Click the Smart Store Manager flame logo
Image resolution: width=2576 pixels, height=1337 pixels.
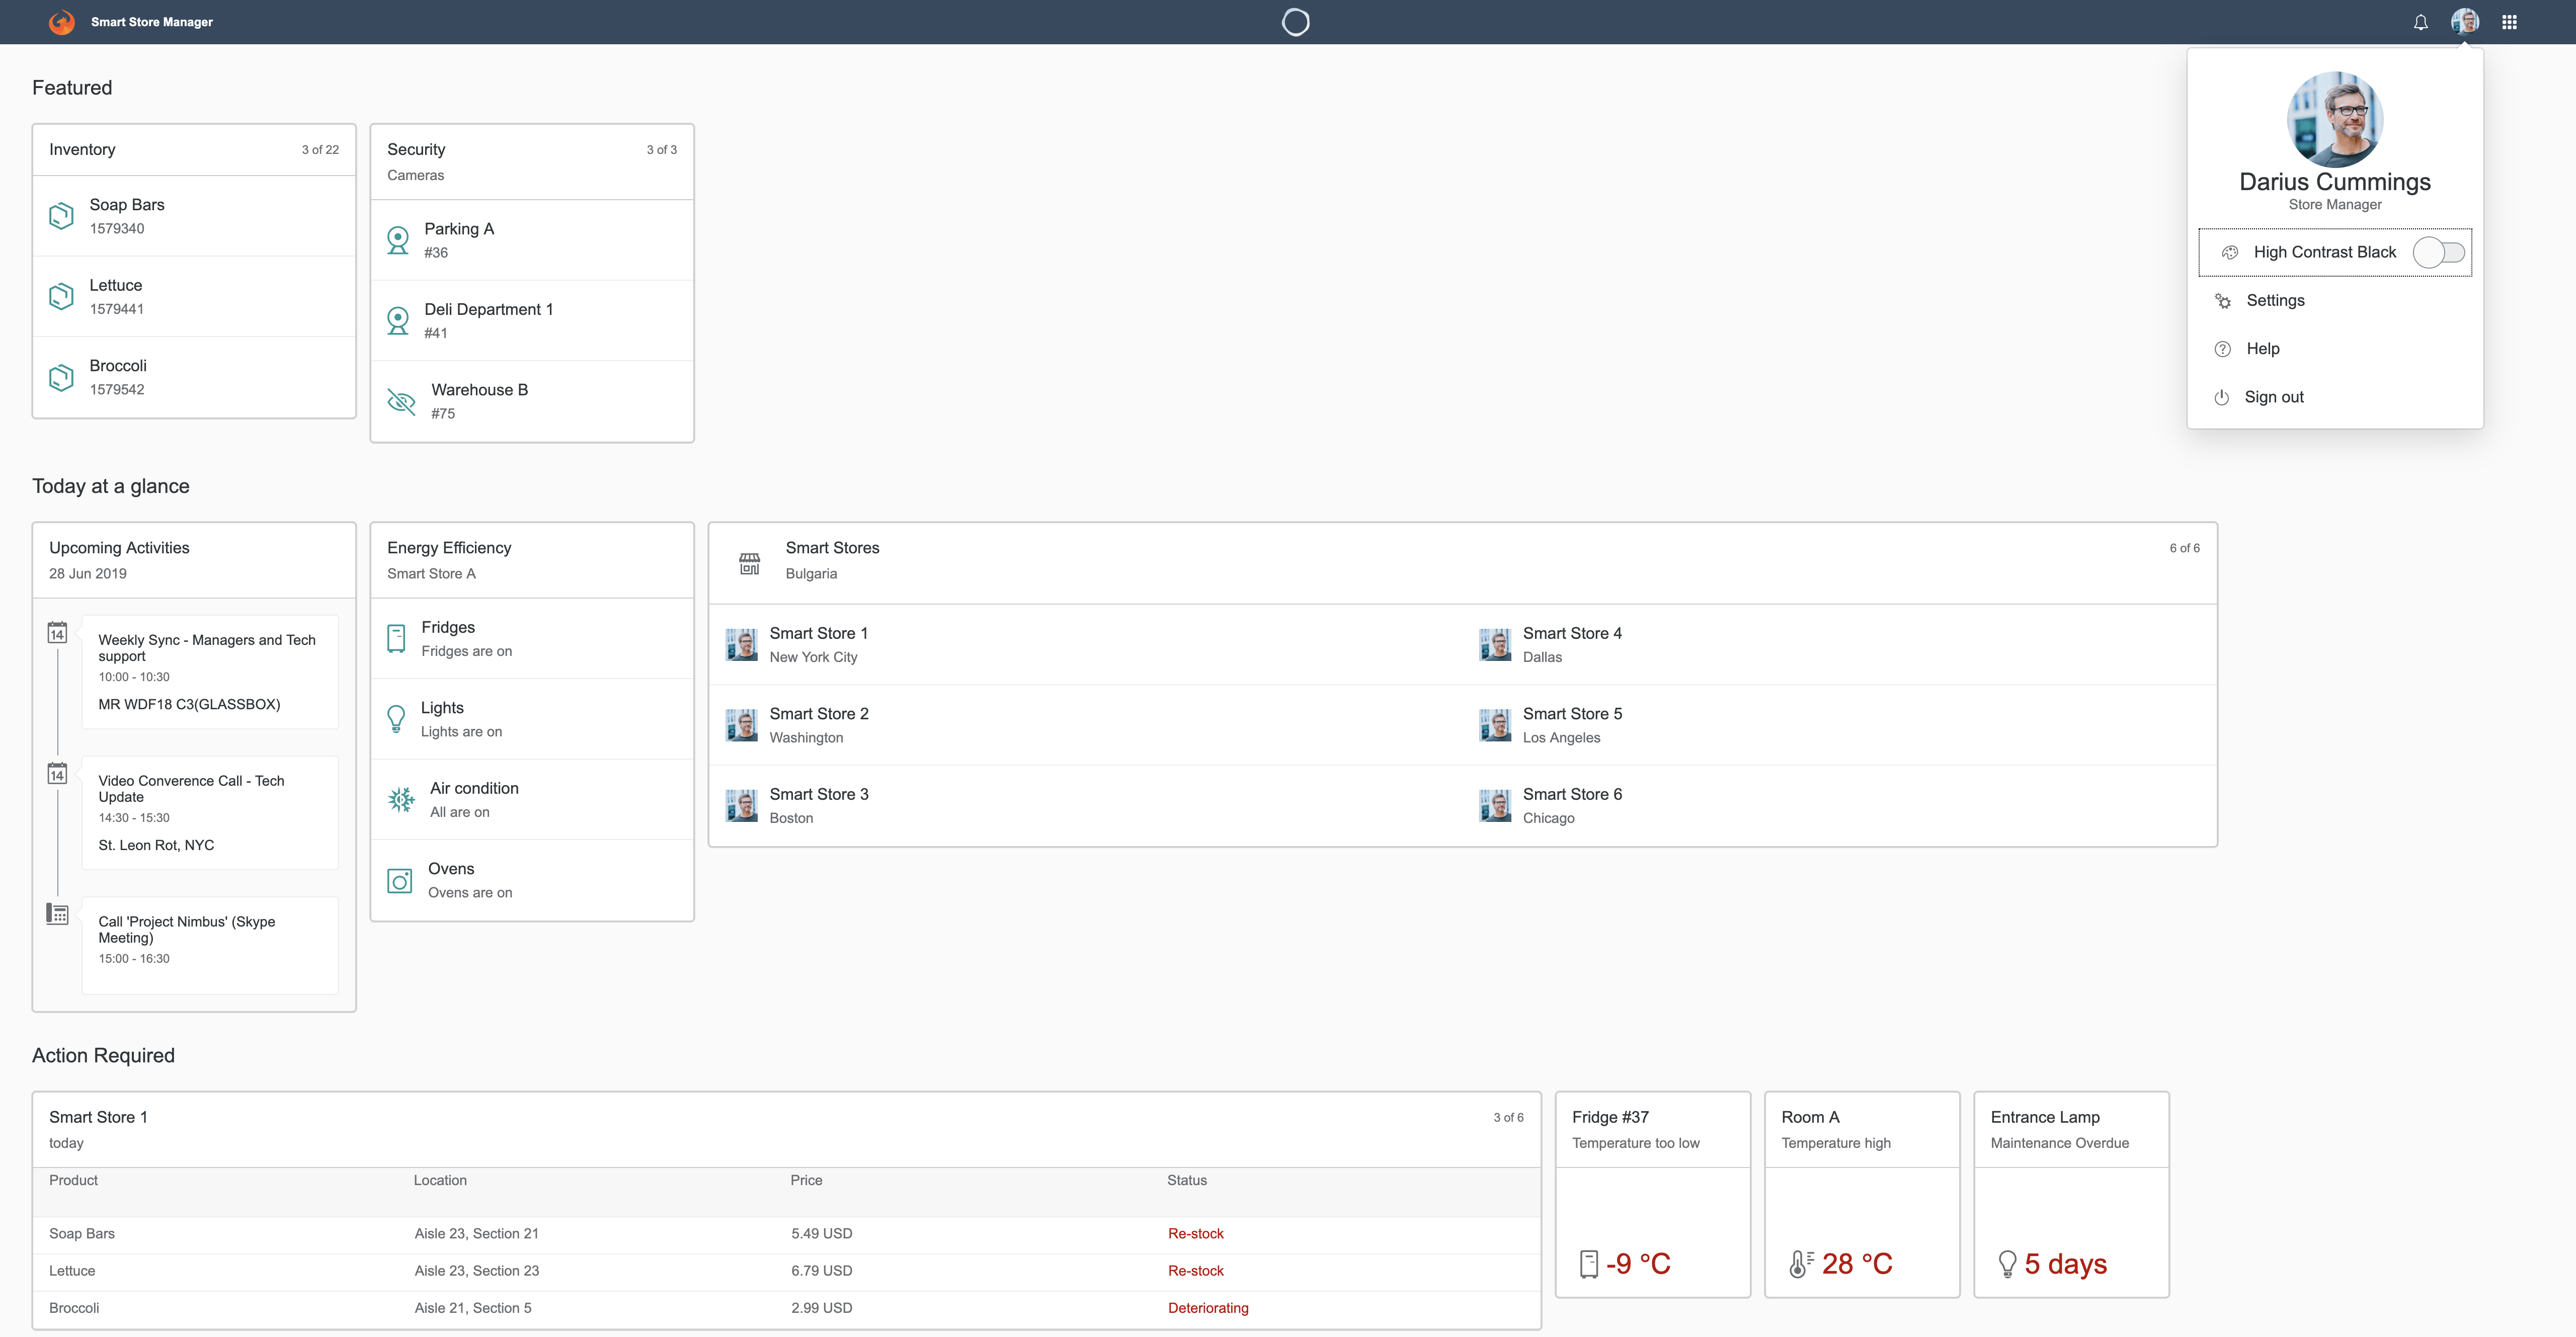tap(62, 22)
